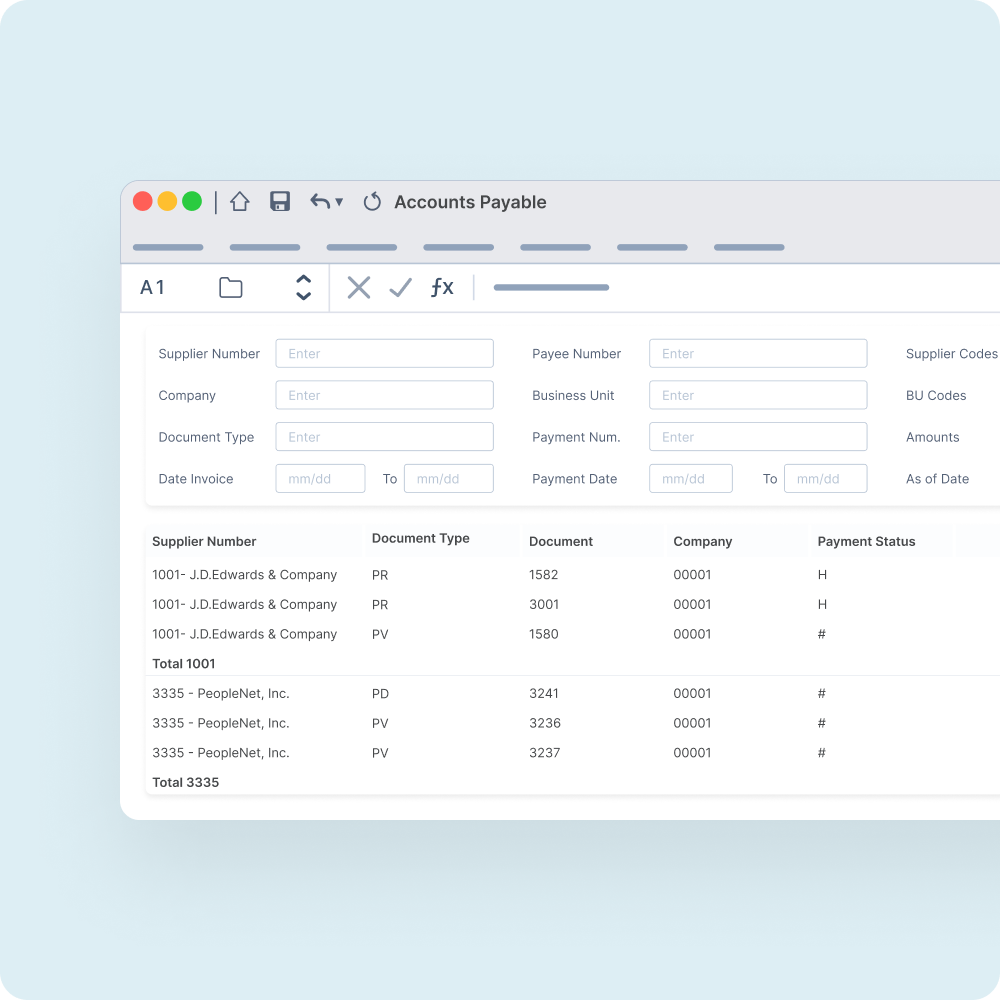Select the Payment Status column header
This screenshot has width=1000, height=1000.
click(x=866, y=541)
